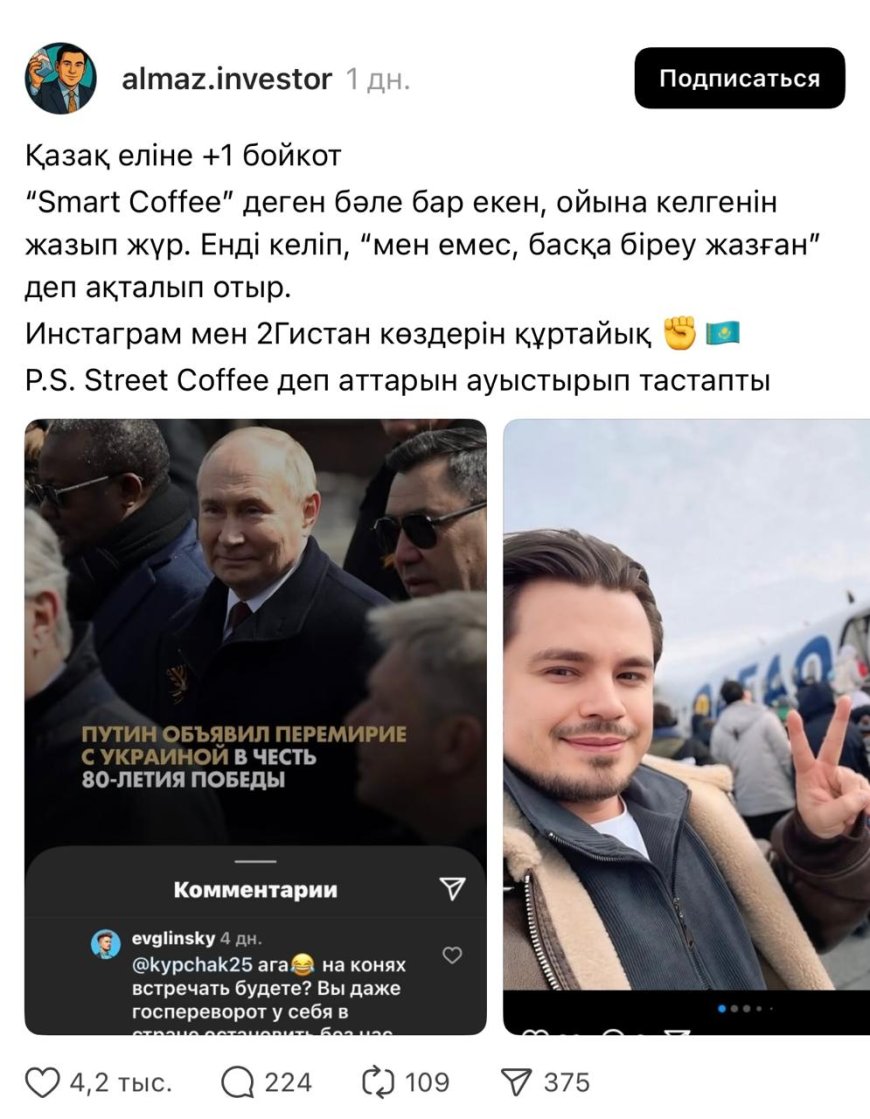
Task: Tap send icon beside Комментарии header
Action: tap(452, 888)
